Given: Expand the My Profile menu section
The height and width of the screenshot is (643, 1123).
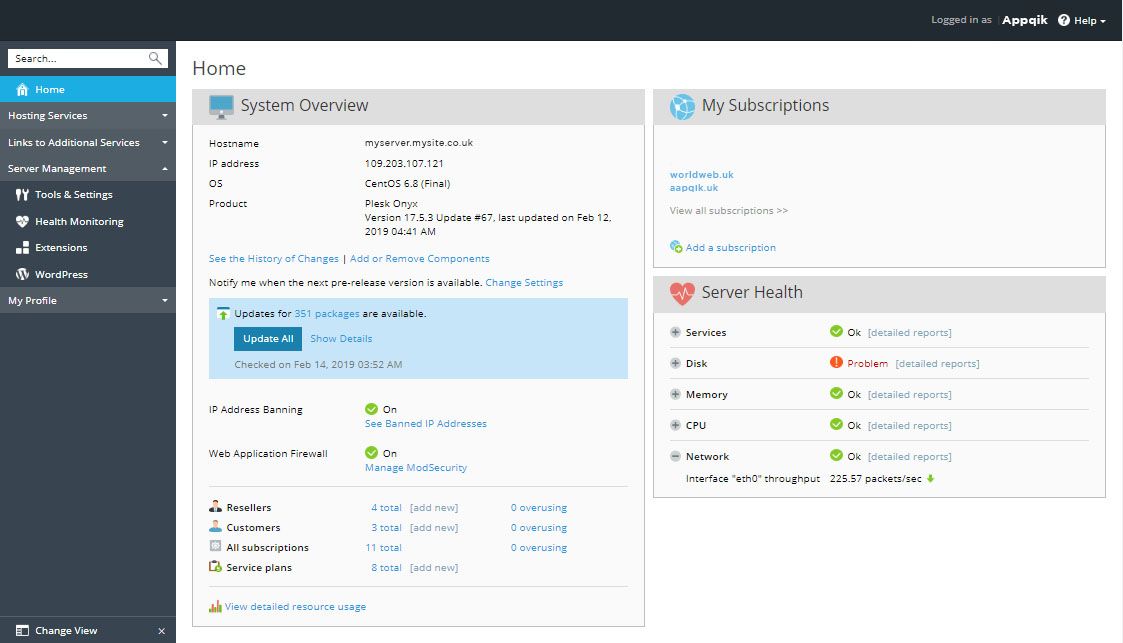Looking at the screenshot, I should [87, 301].
